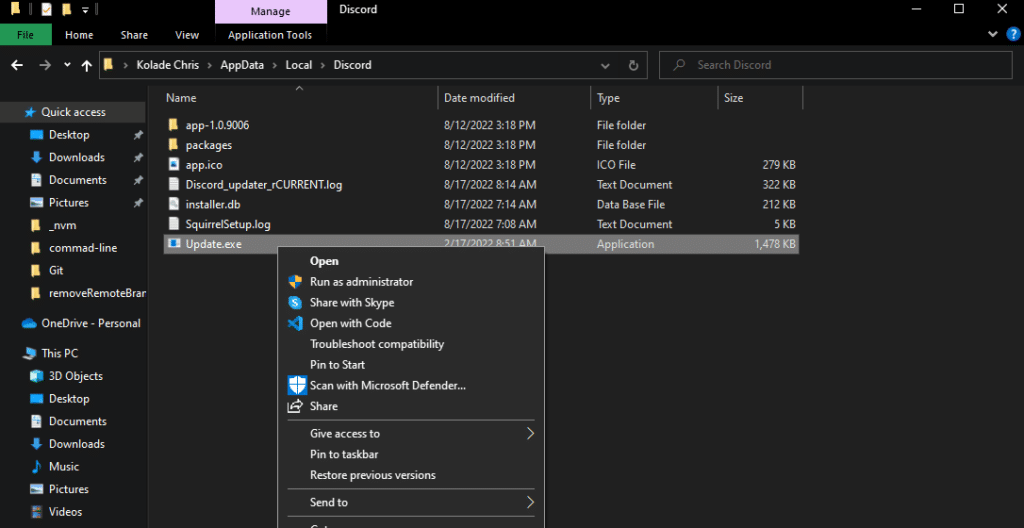Expand the Send to submenu
Screen dimensions: 1024x528
[x=411, y=503]
